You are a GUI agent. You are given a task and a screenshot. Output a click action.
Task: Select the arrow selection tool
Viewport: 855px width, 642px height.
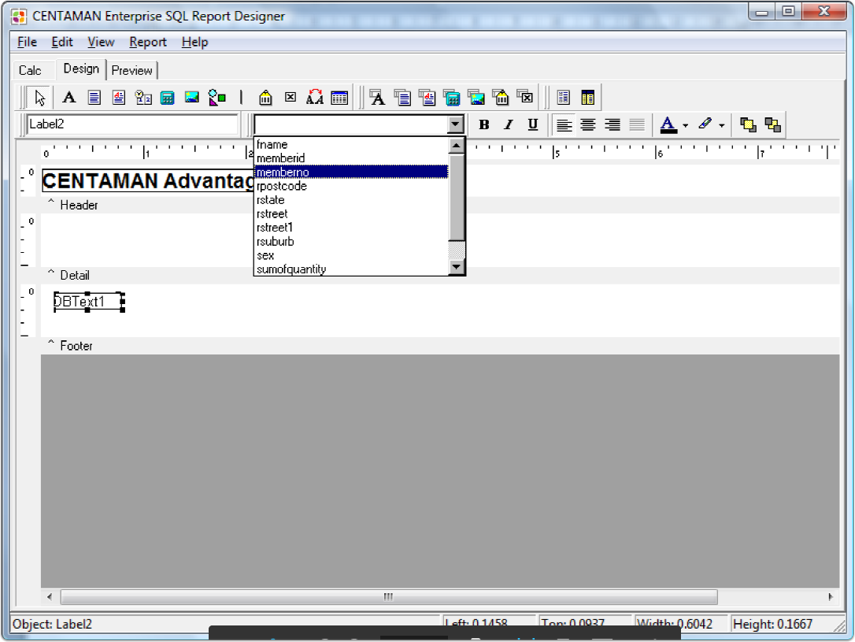(39, 97)
